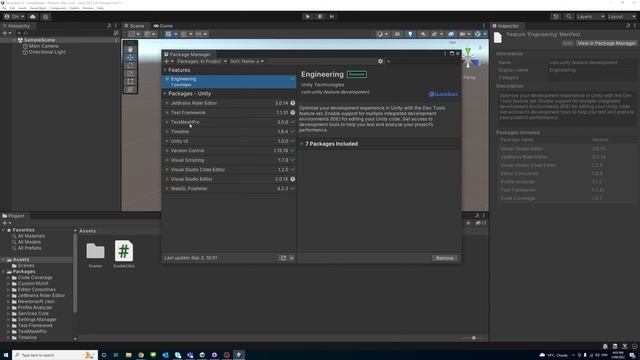The height and width of the screenshot is (360, 640).
Task: Open the QuickStart link for Engineering
Action: [443, 94]
